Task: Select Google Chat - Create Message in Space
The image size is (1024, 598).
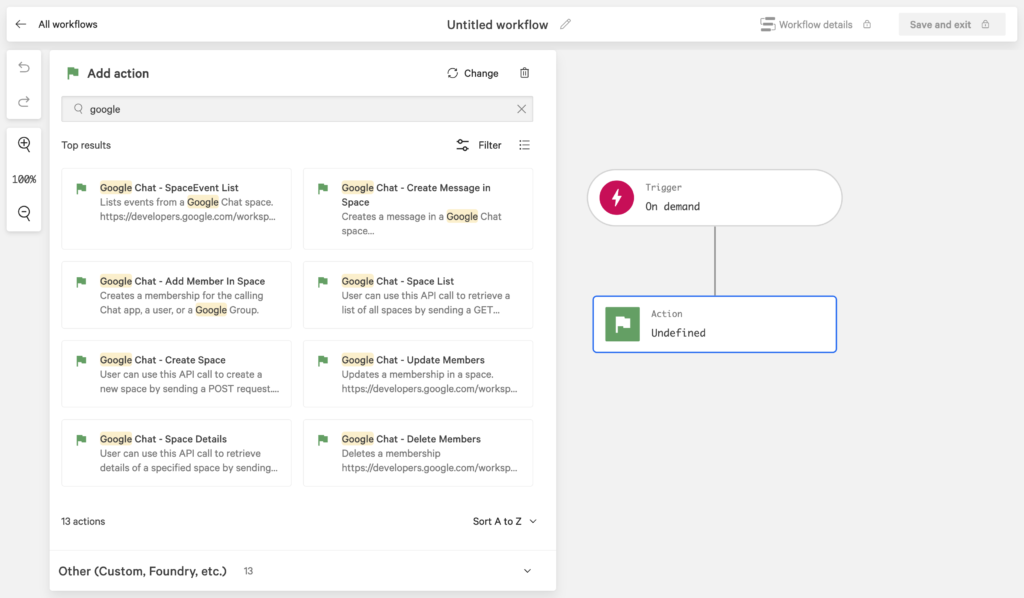Action: 418,208
